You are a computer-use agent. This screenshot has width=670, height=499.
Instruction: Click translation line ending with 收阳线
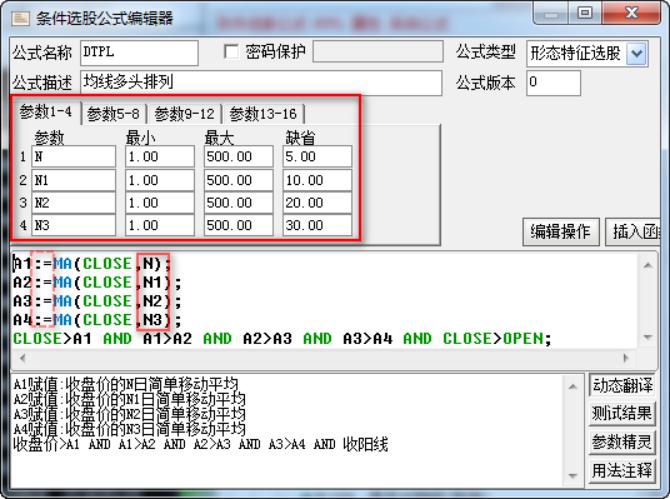(x=200, y=444)
